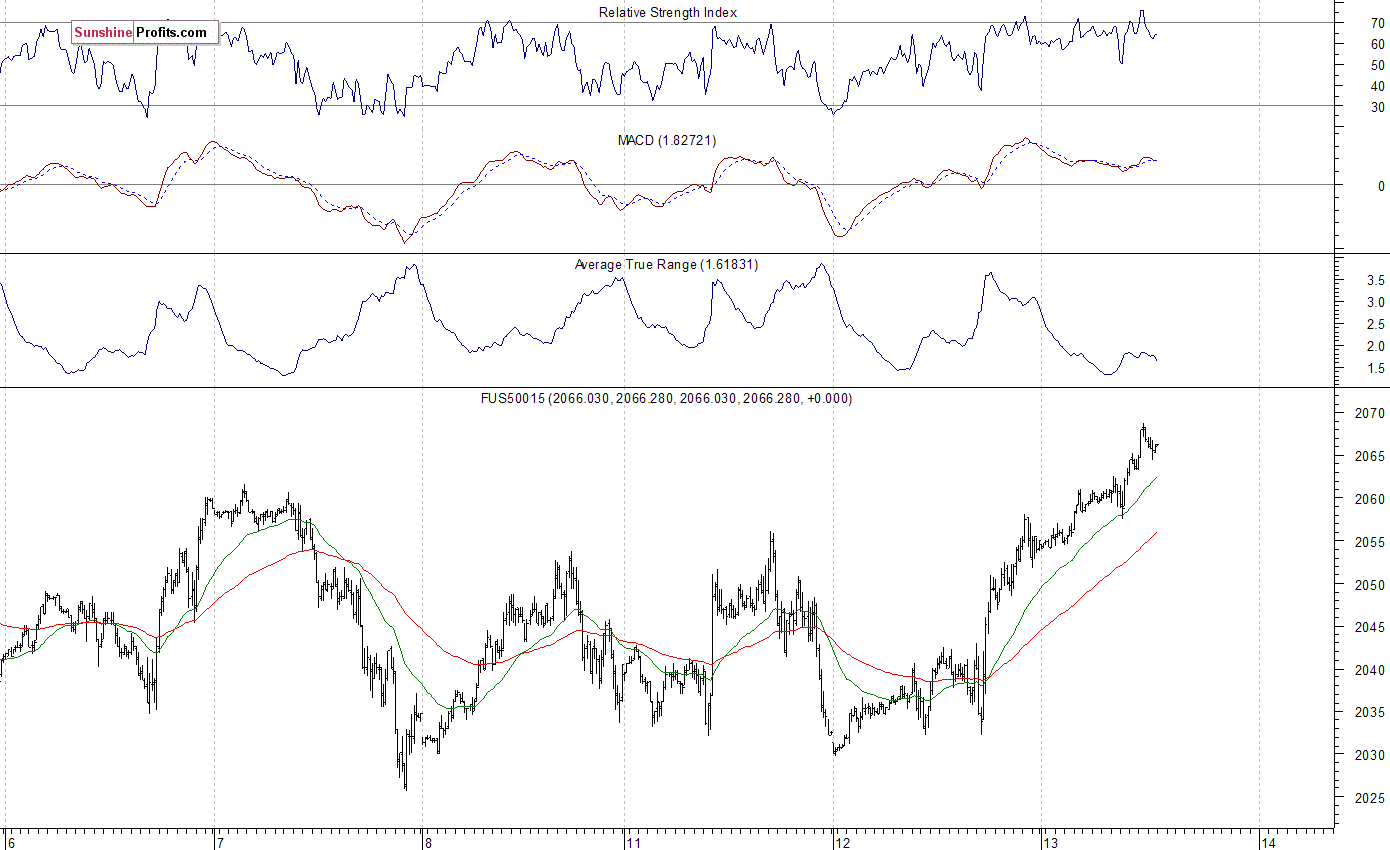Click the price axis label 2050
Viewport: 1390px width, 850px height.
[1371, 585]
